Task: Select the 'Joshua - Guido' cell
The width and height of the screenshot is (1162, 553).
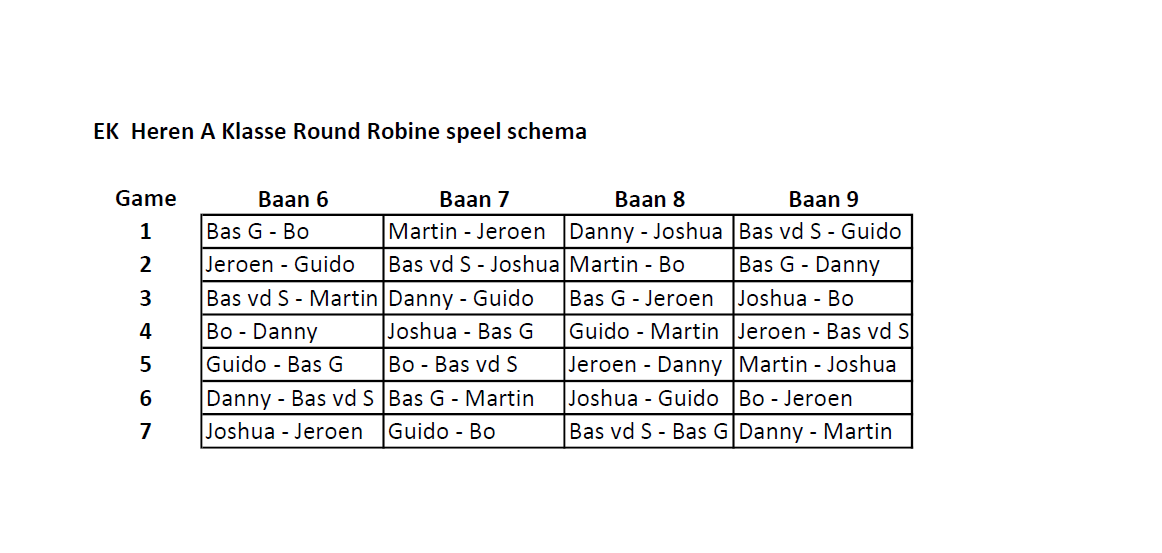Action: (648, 398)
